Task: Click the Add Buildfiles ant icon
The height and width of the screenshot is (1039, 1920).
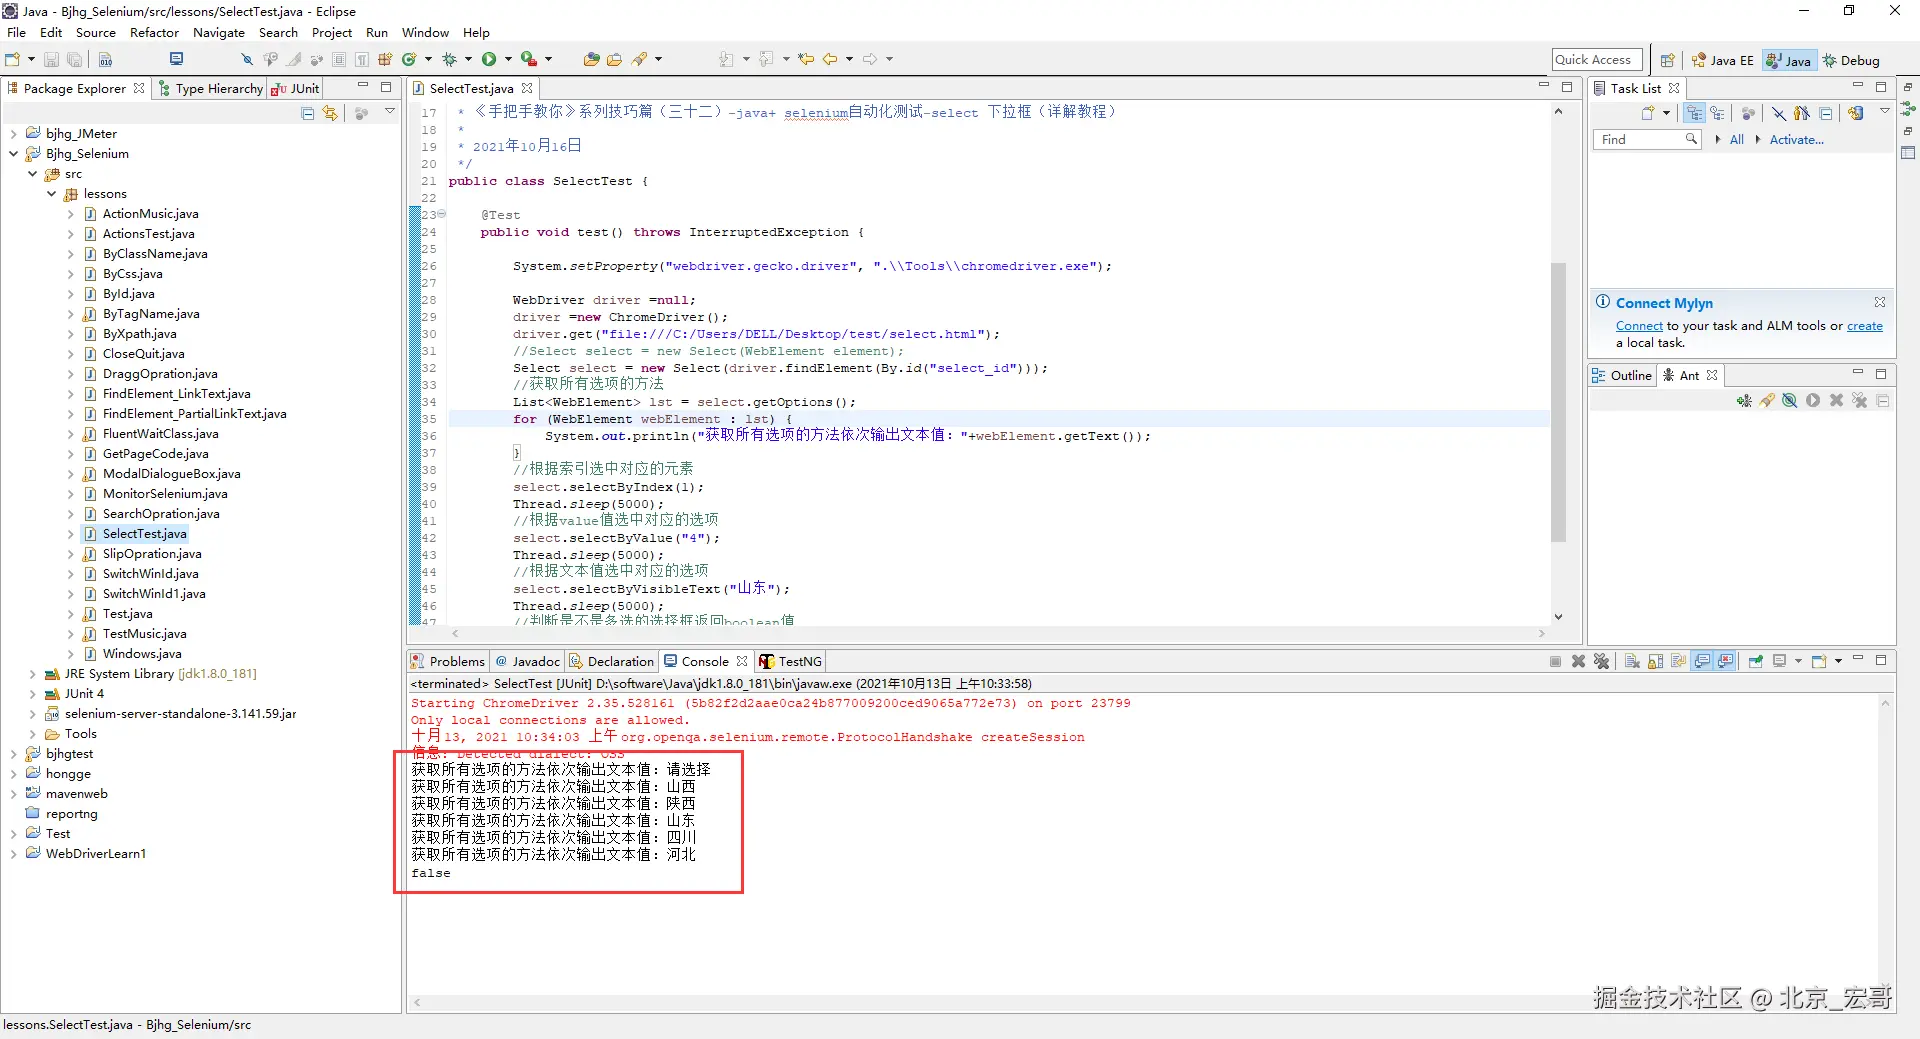Action: [1744, 401]
